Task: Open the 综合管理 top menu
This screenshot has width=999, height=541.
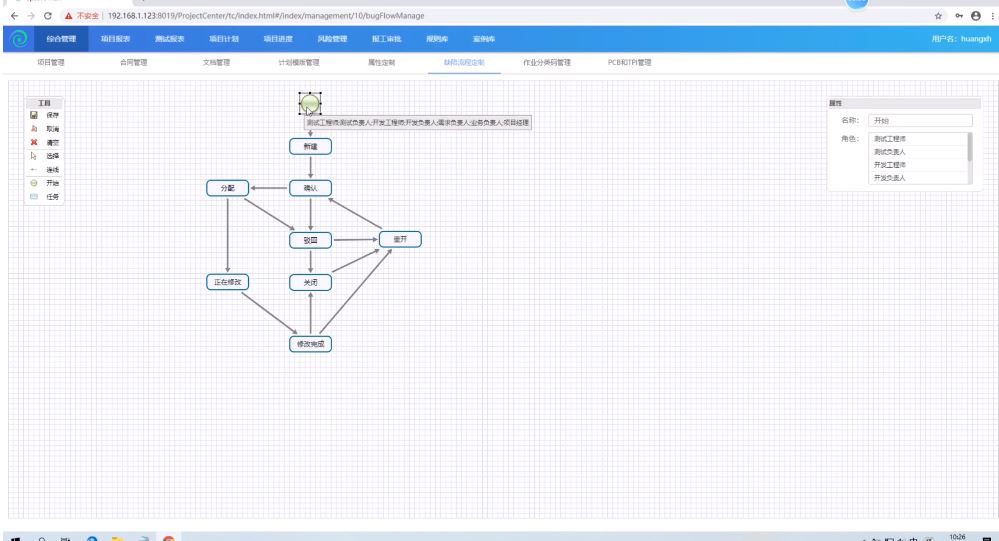Action: tap(61, 39)
